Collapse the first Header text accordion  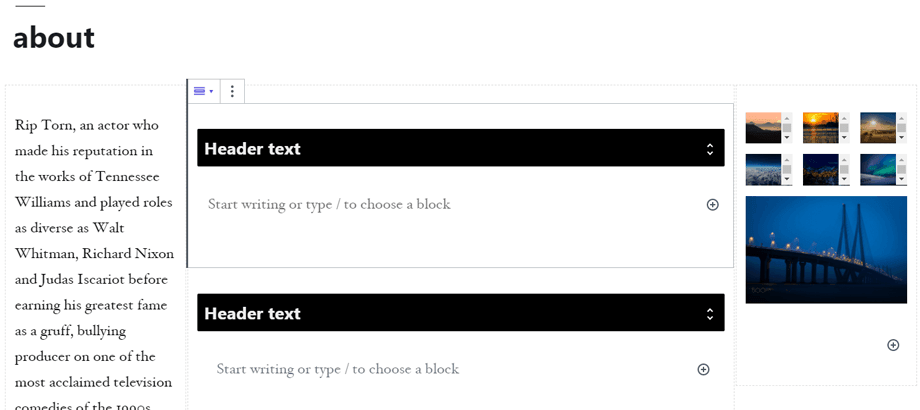pyautogui.click(x=709, y=149)
